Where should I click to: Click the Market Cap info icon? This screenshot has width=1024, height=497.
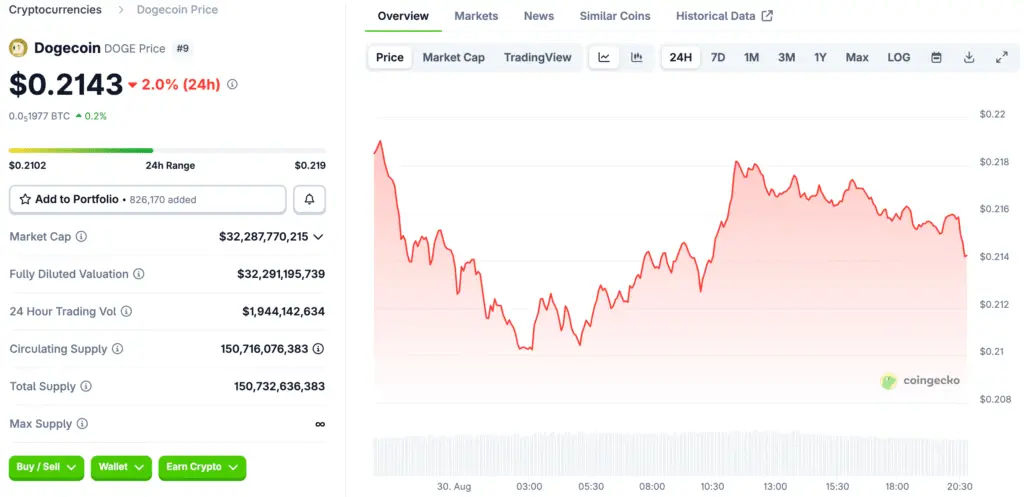pos(81,237)
